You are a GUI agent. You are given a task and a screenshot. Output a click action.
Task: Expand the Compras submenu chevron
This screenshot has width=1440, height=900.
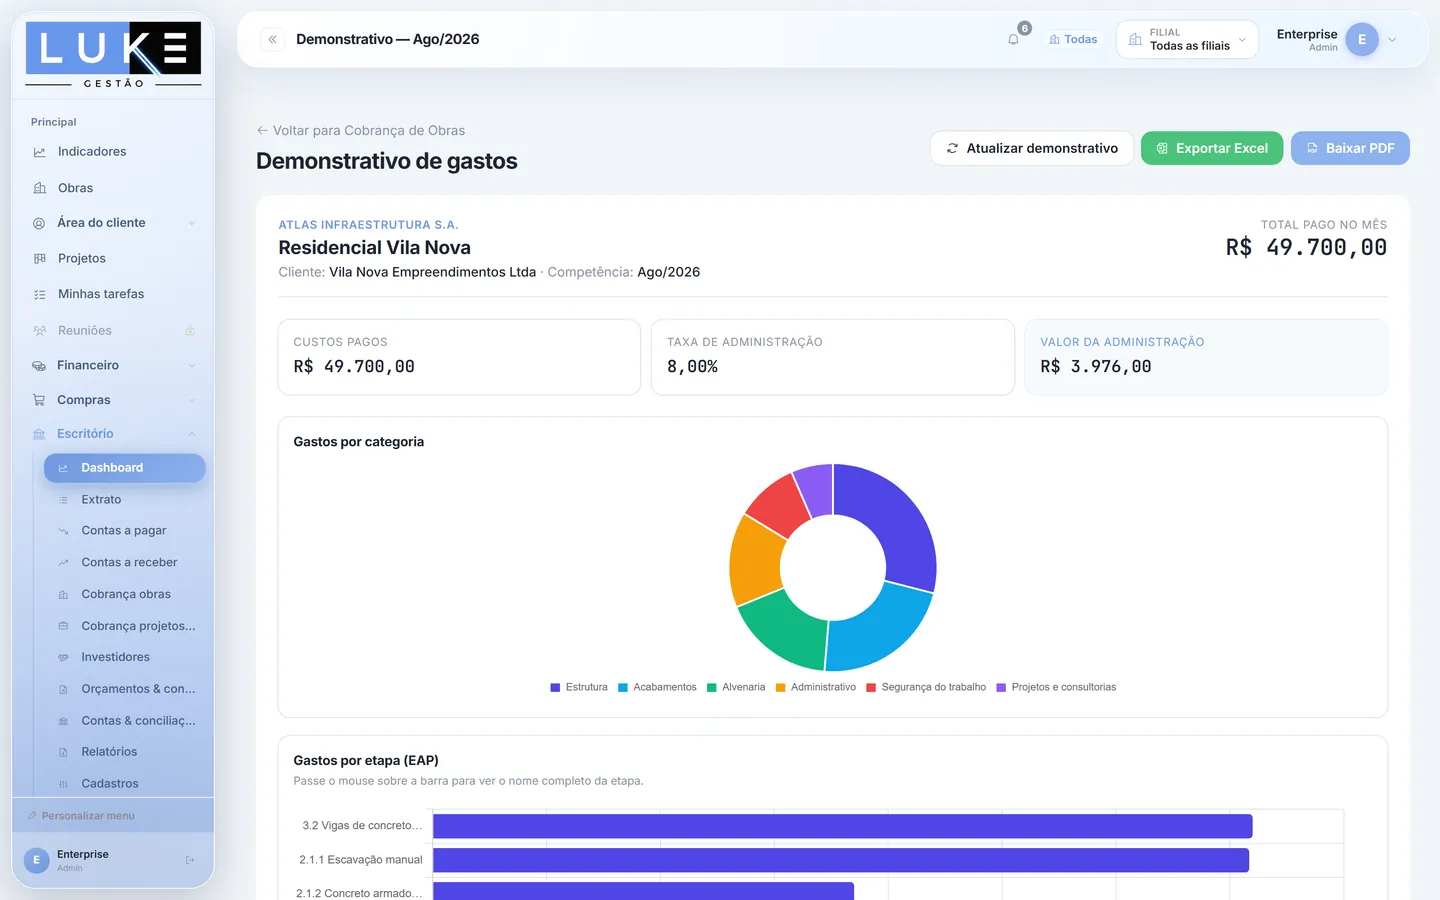tap(191, 400)
